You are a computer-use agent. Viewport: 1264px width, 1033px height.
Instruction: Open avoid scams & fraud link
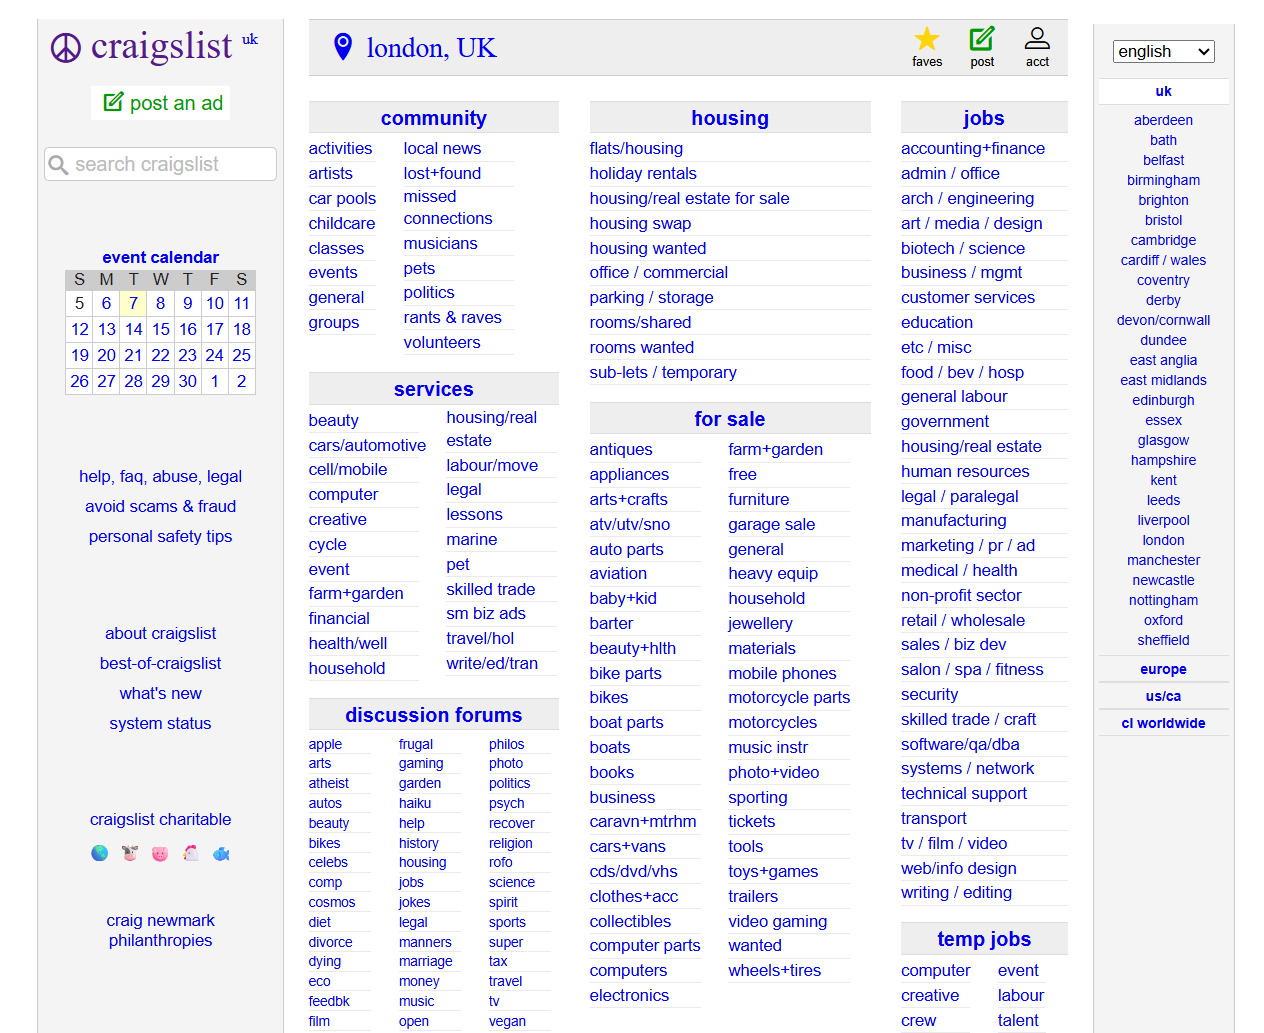click(x=160, y=506)
